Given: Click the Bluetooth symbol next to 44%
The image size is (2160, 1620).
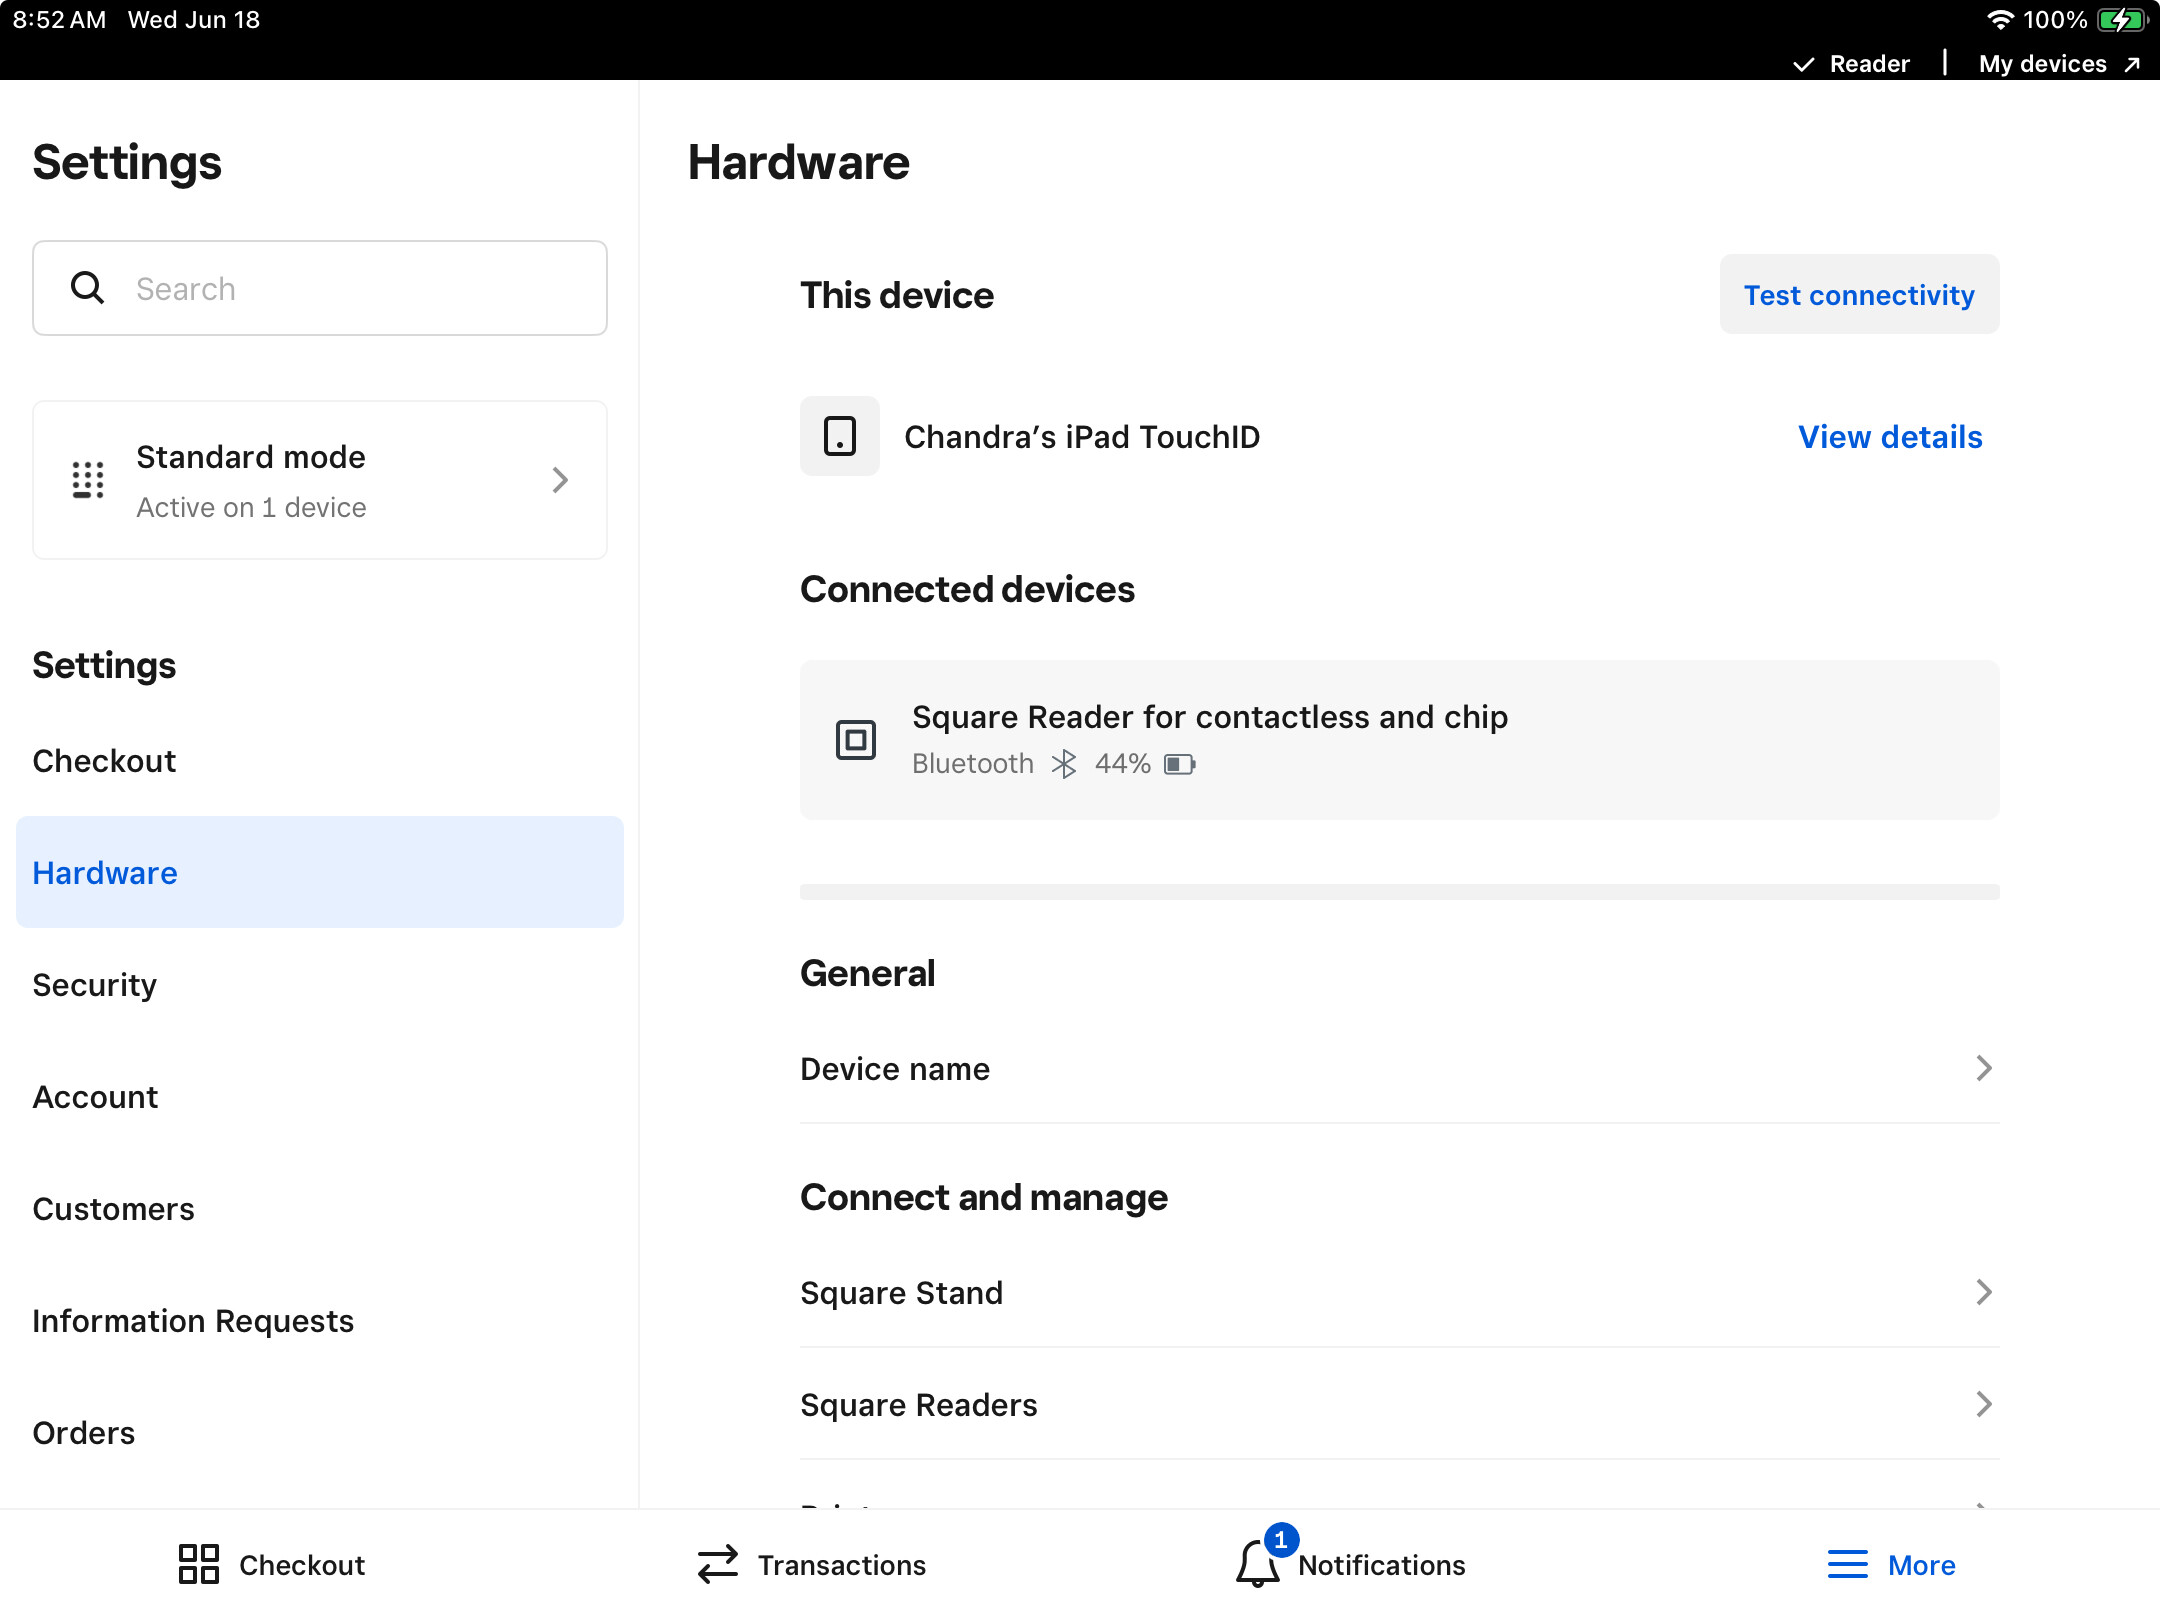Looking at the screenshot, I should point(1064,764).
